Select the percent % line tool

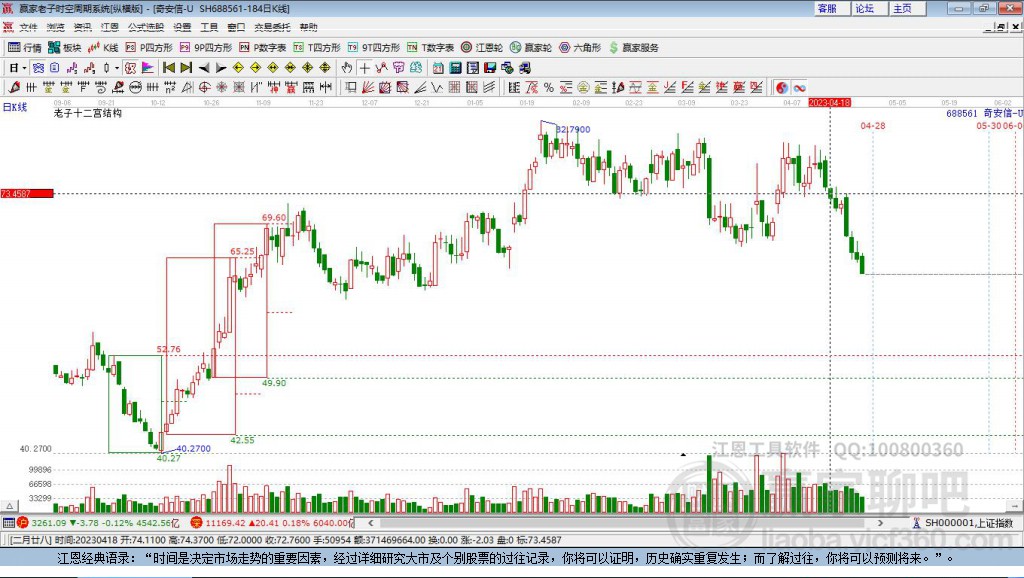(549, 87)
